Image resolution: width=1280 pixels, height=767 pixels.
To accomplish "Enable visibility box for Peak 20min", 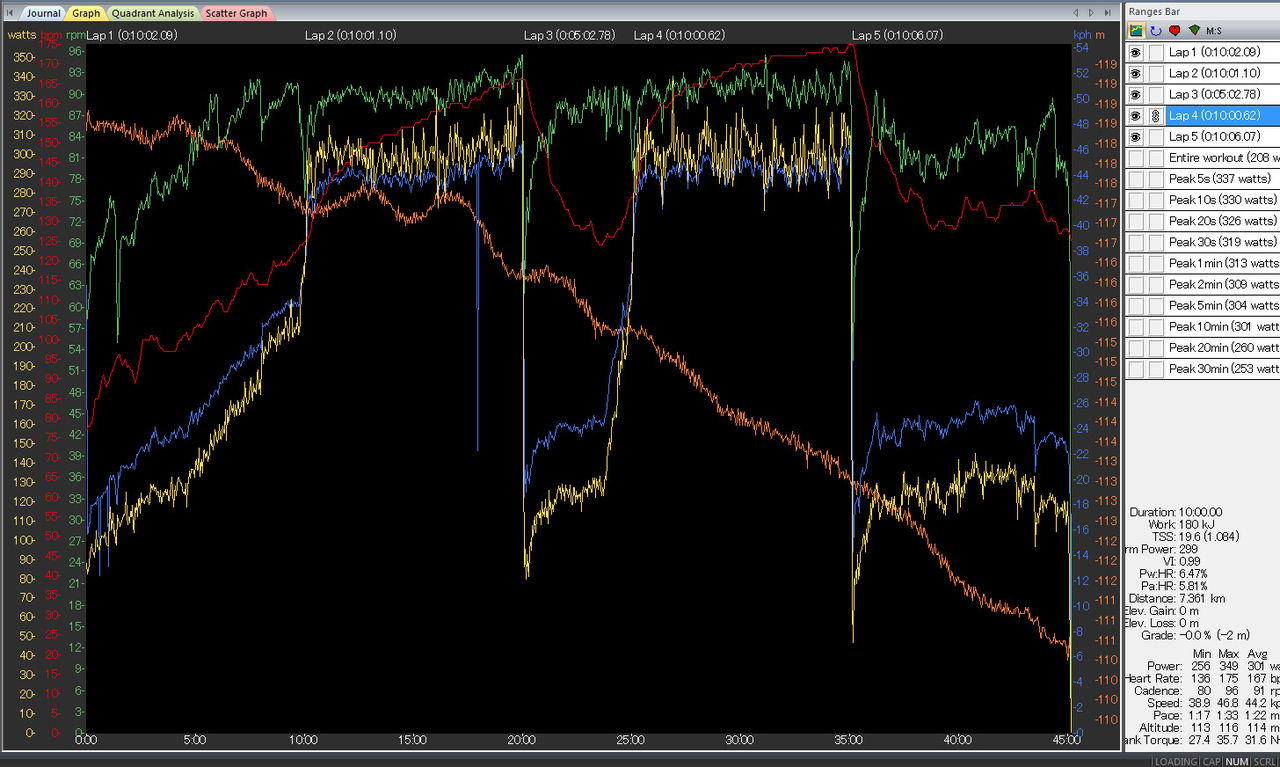I will [x=1136, y=347].
